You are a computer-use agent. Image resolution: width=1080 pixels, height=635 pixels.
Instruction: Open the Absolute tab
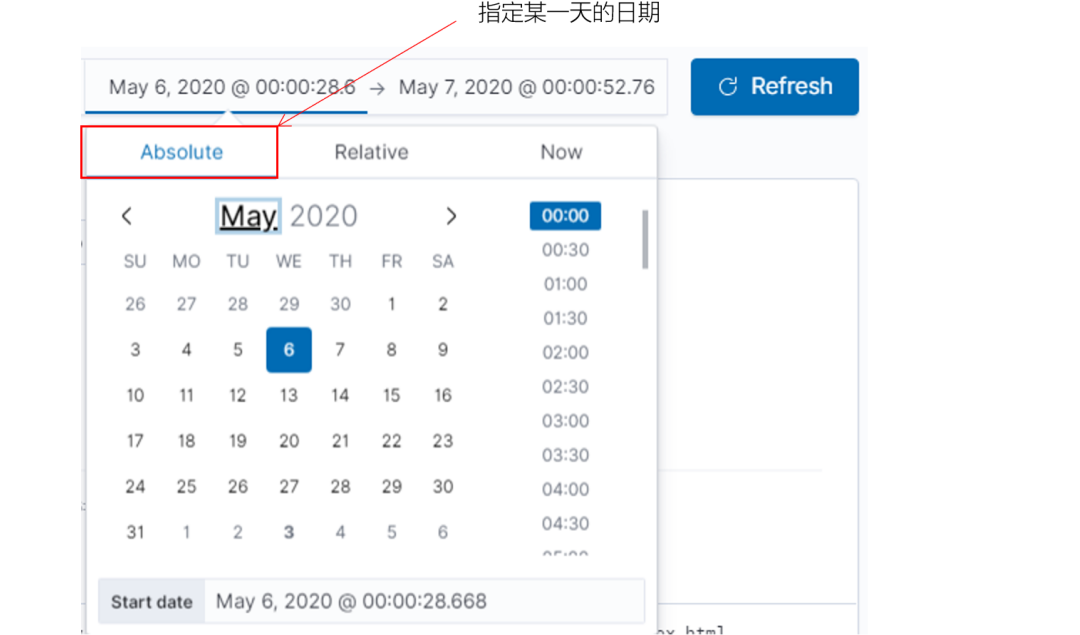point(181,152)
